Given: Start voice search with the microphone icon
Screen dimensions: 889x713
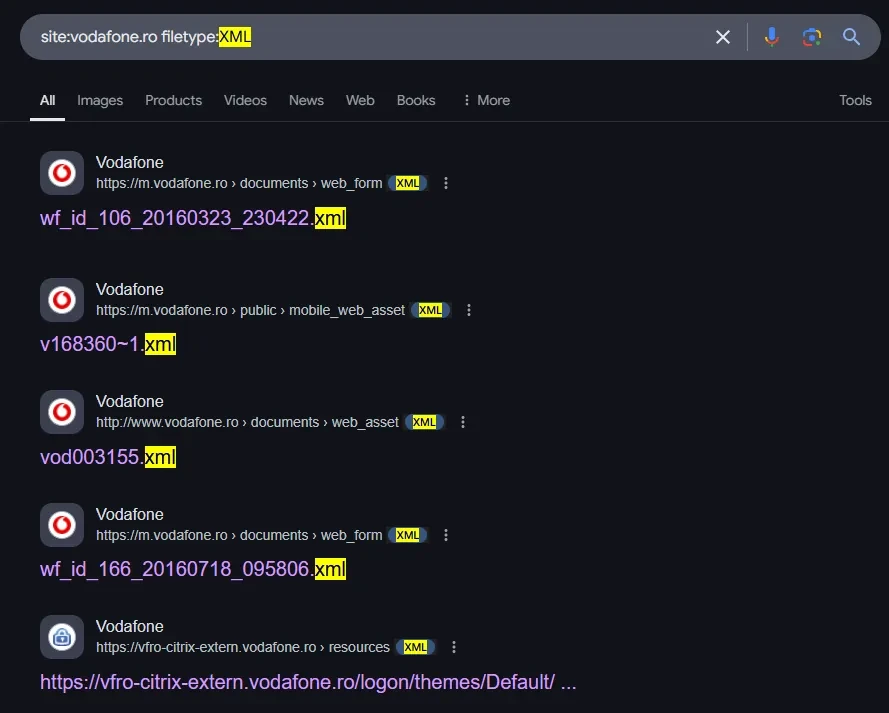Looking at the screenshot, I should 771,37.
